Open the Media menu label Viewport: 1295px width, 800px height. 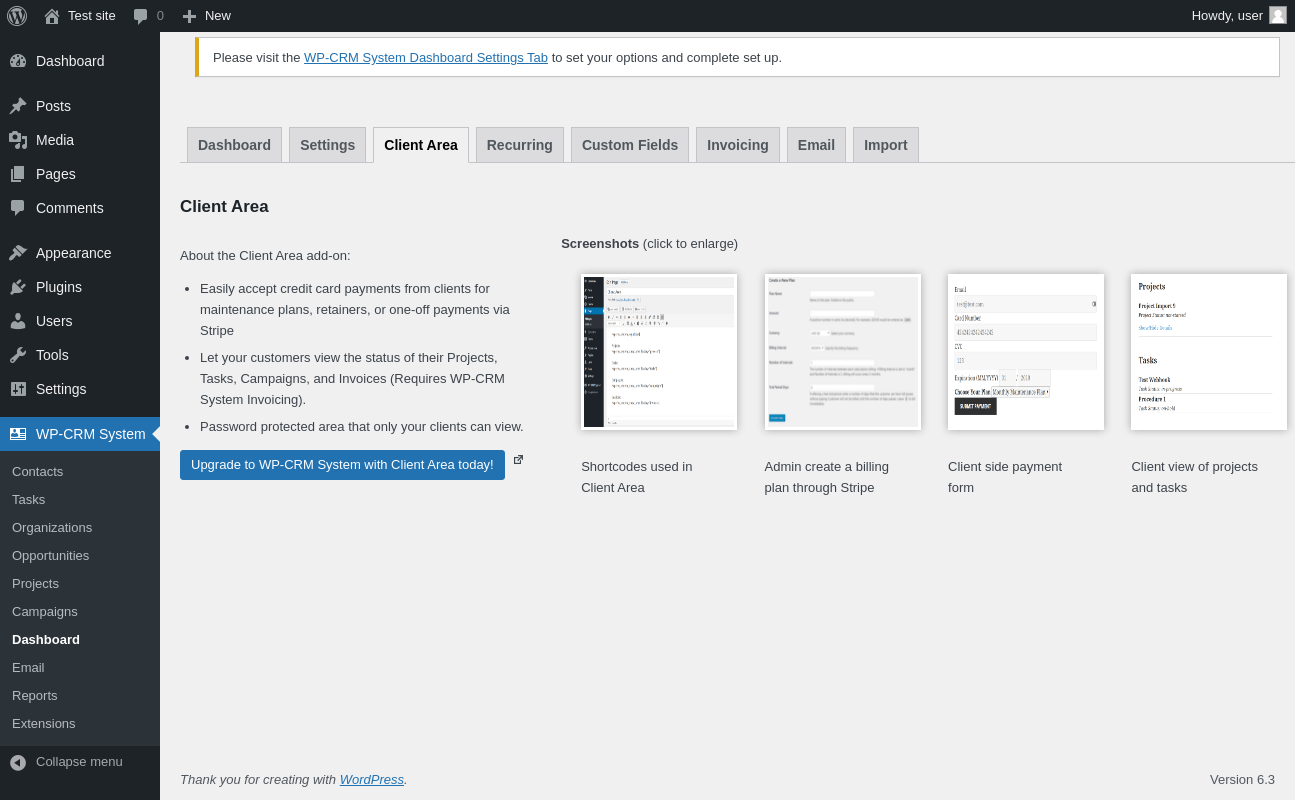[x=55, y=140]
